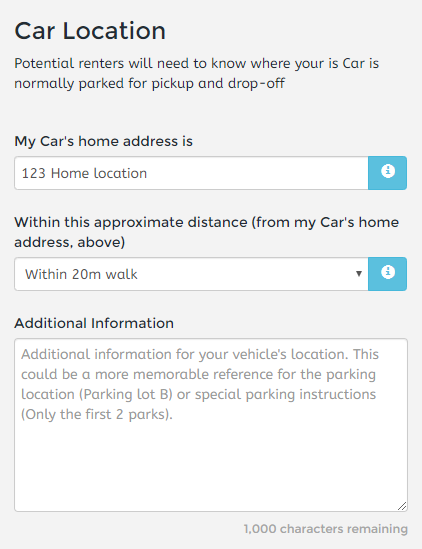Click the '123 Home location' text value

pyautogui.click(x=84, y=173)
